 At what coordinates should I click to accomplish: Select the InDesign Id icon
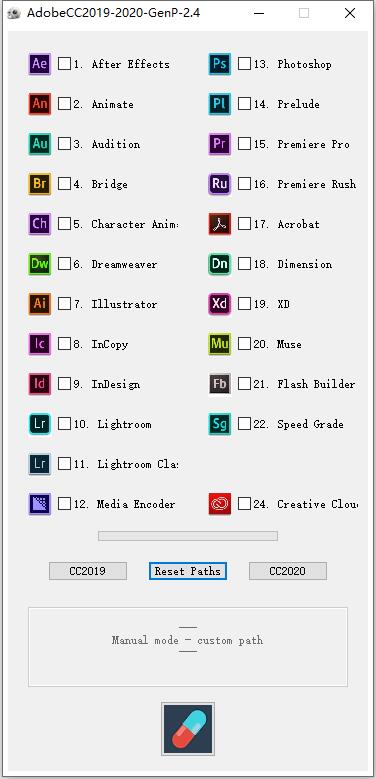click(40, 384)
